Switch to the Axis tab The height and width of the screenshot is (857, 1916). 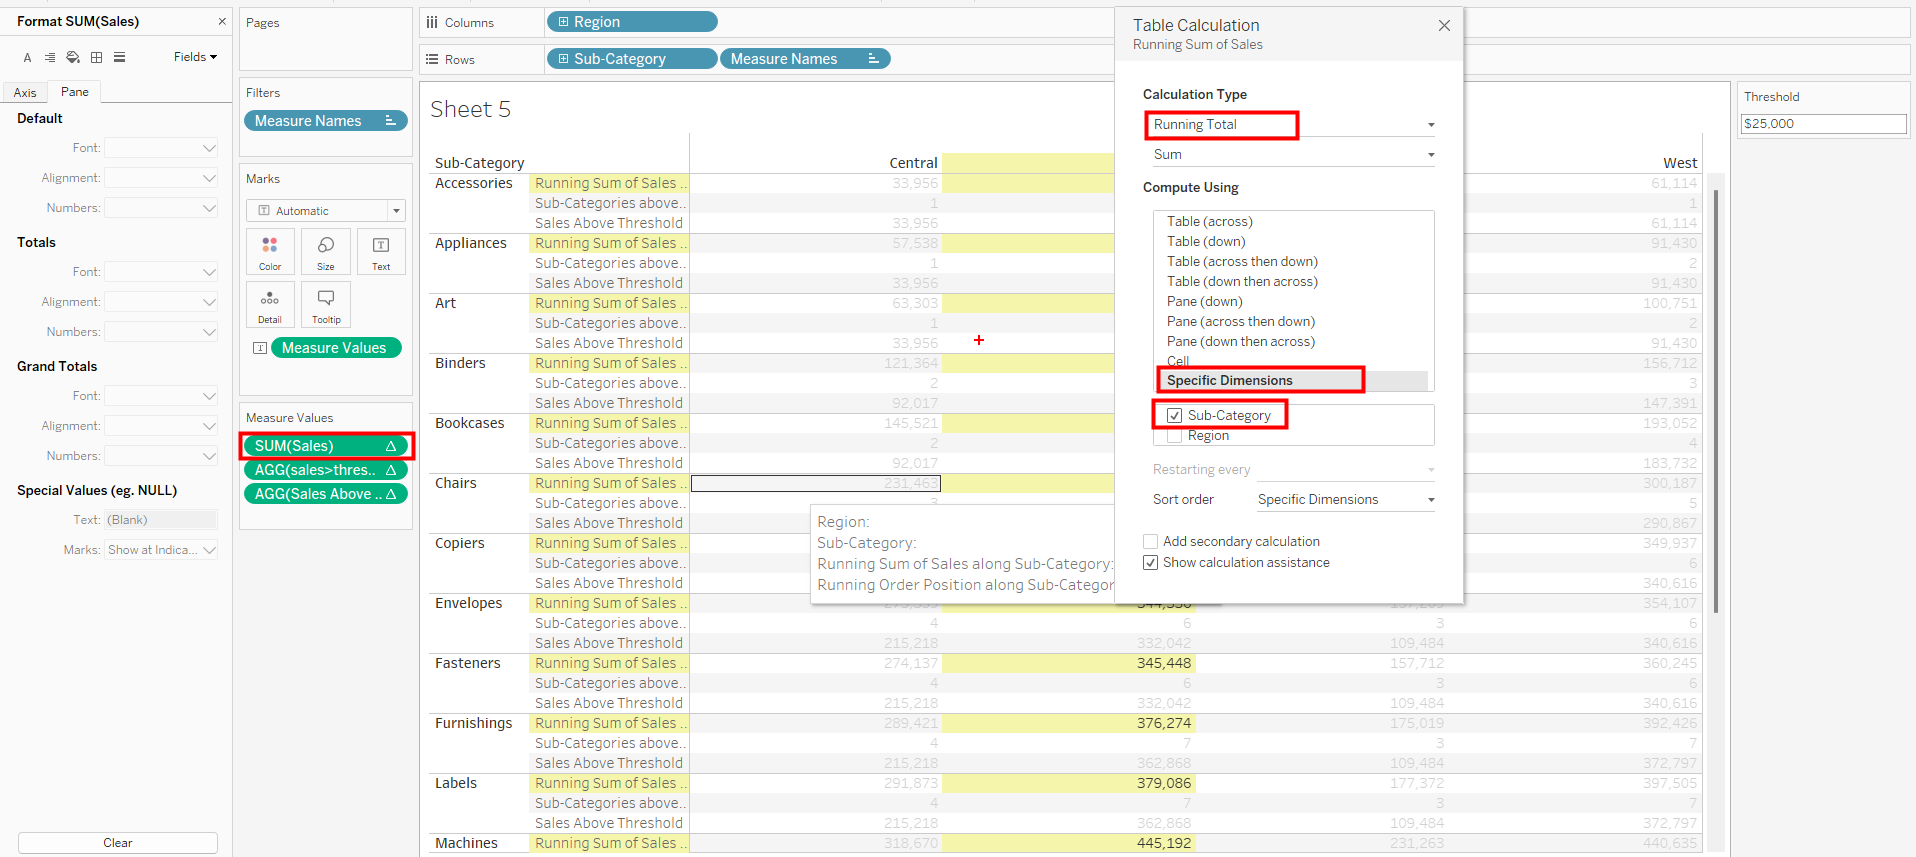pyautogui.click(x=25, y=92)
